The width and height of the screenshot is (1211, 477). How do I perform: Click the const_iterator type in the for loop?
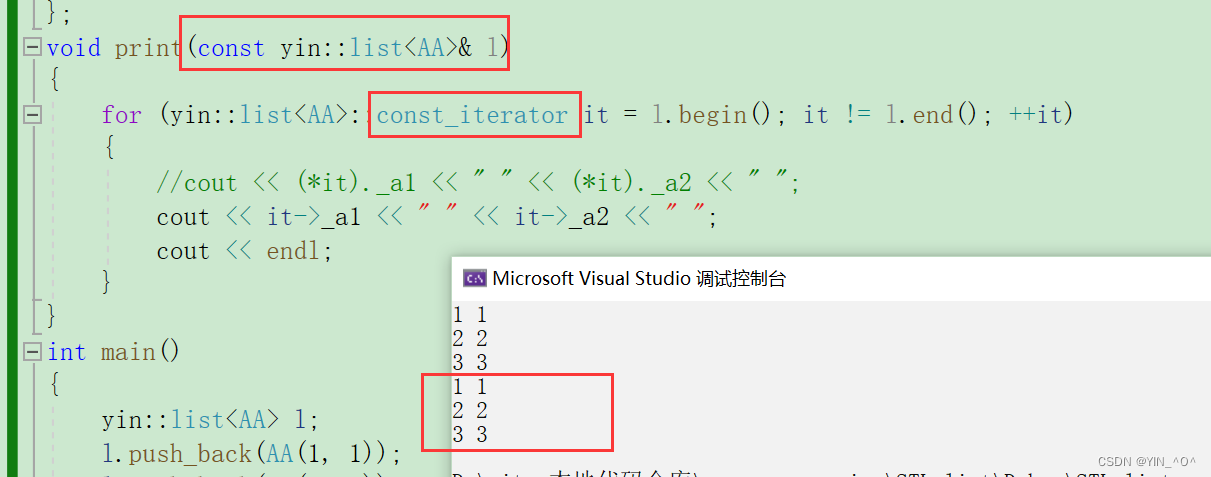[x=472, y=115]
